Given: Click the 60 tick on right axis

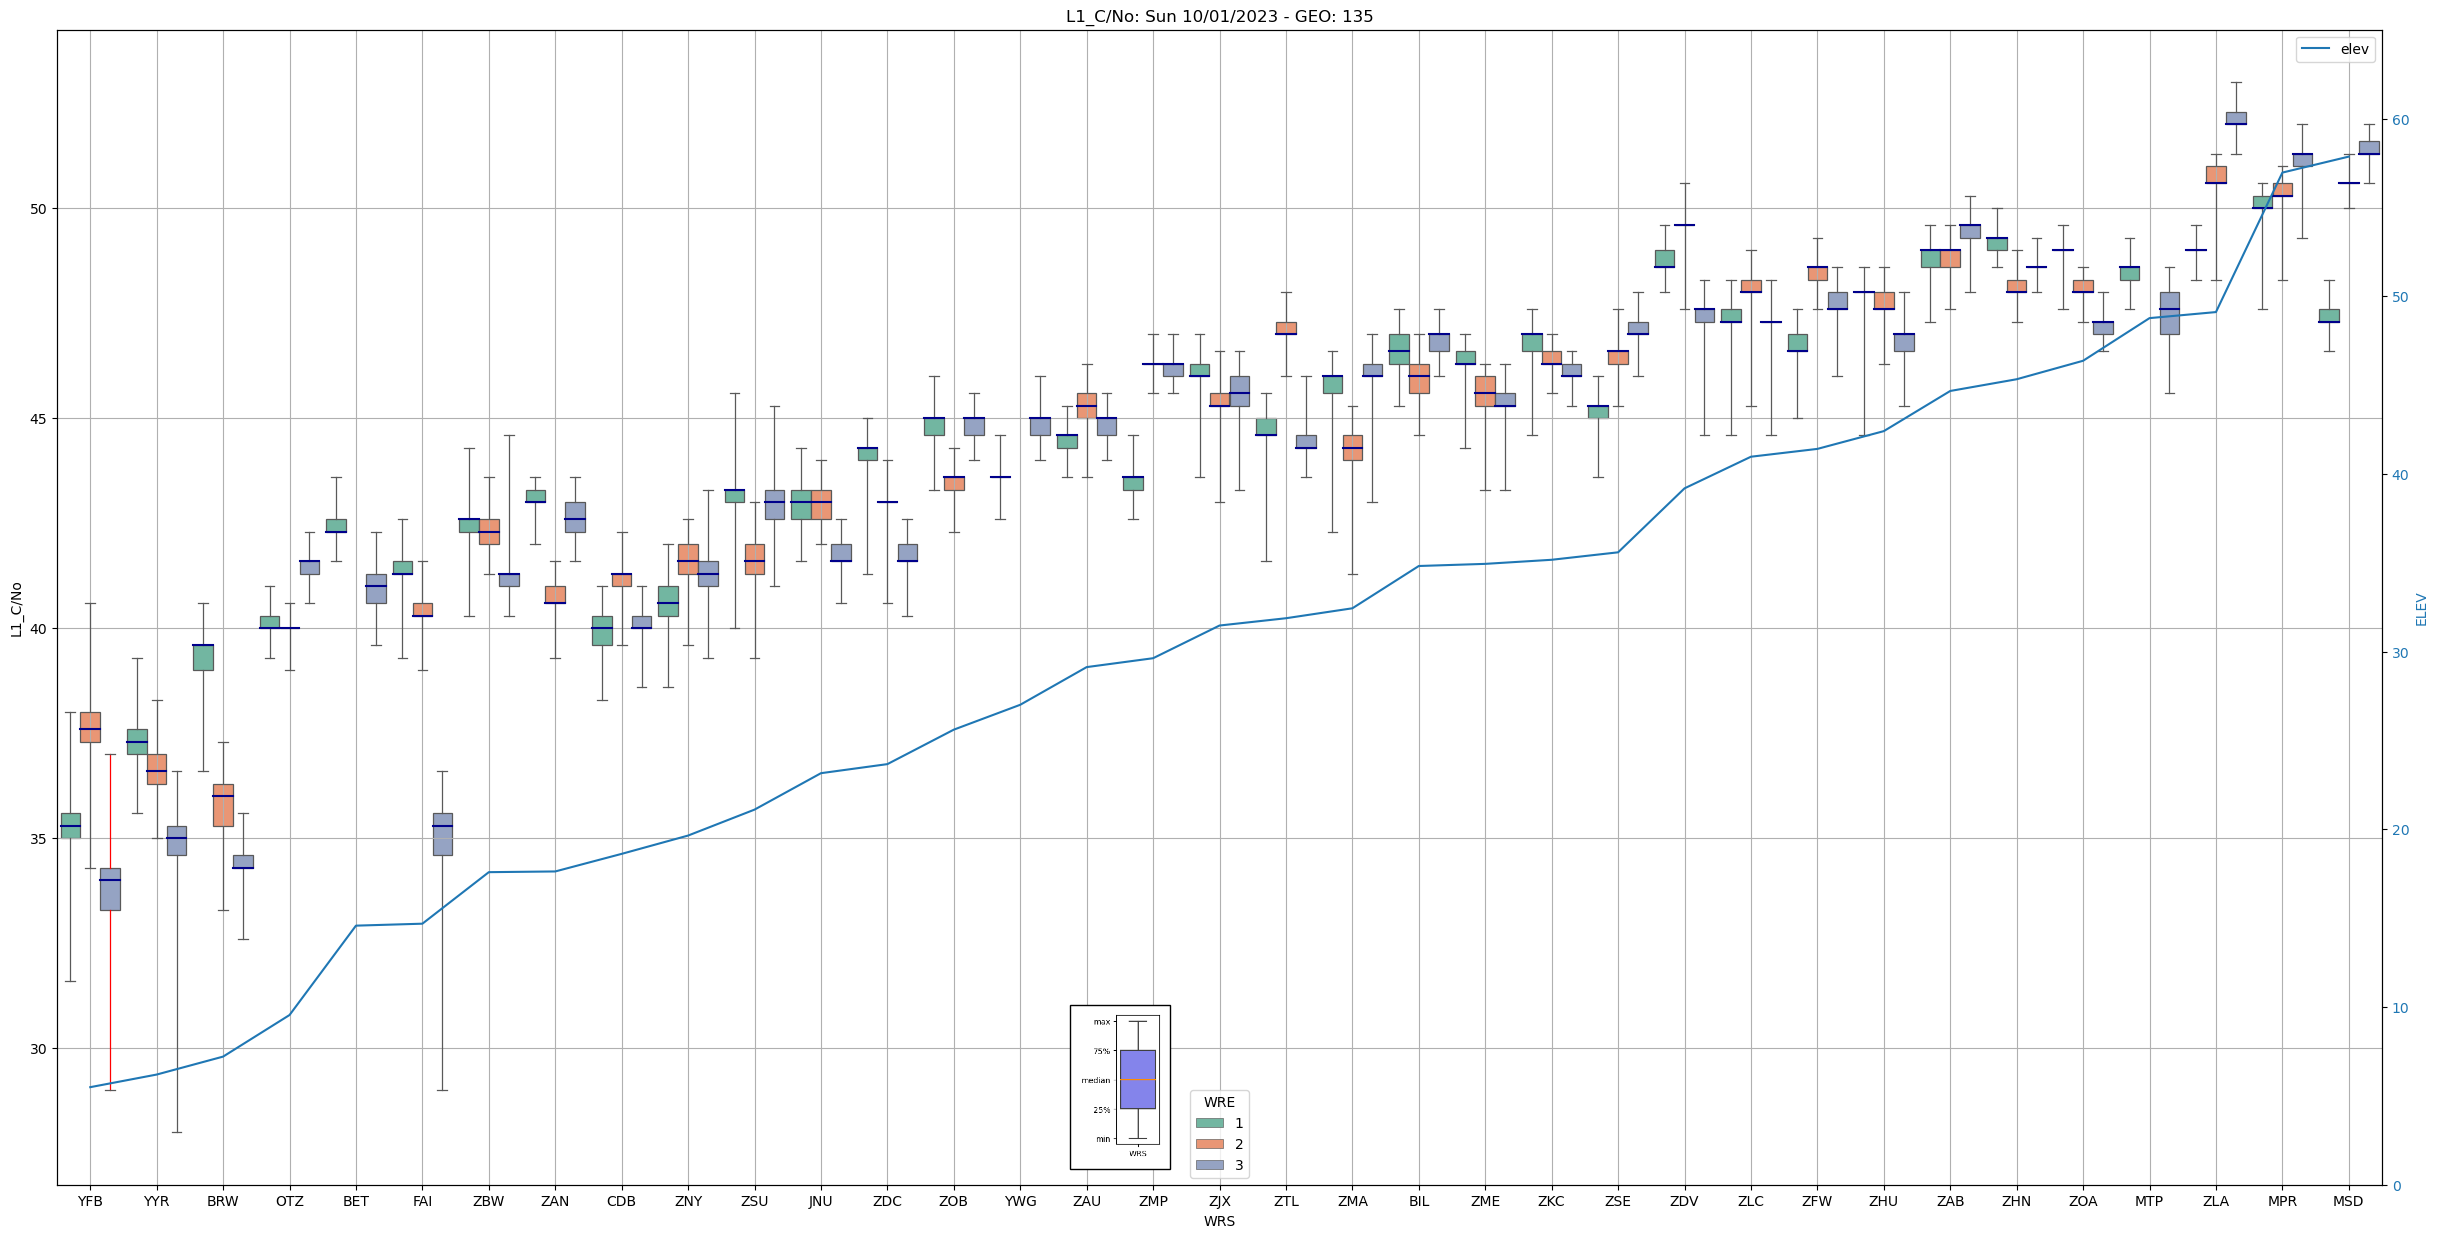Looking at the screenshot, I should [x=2400, y=120].
